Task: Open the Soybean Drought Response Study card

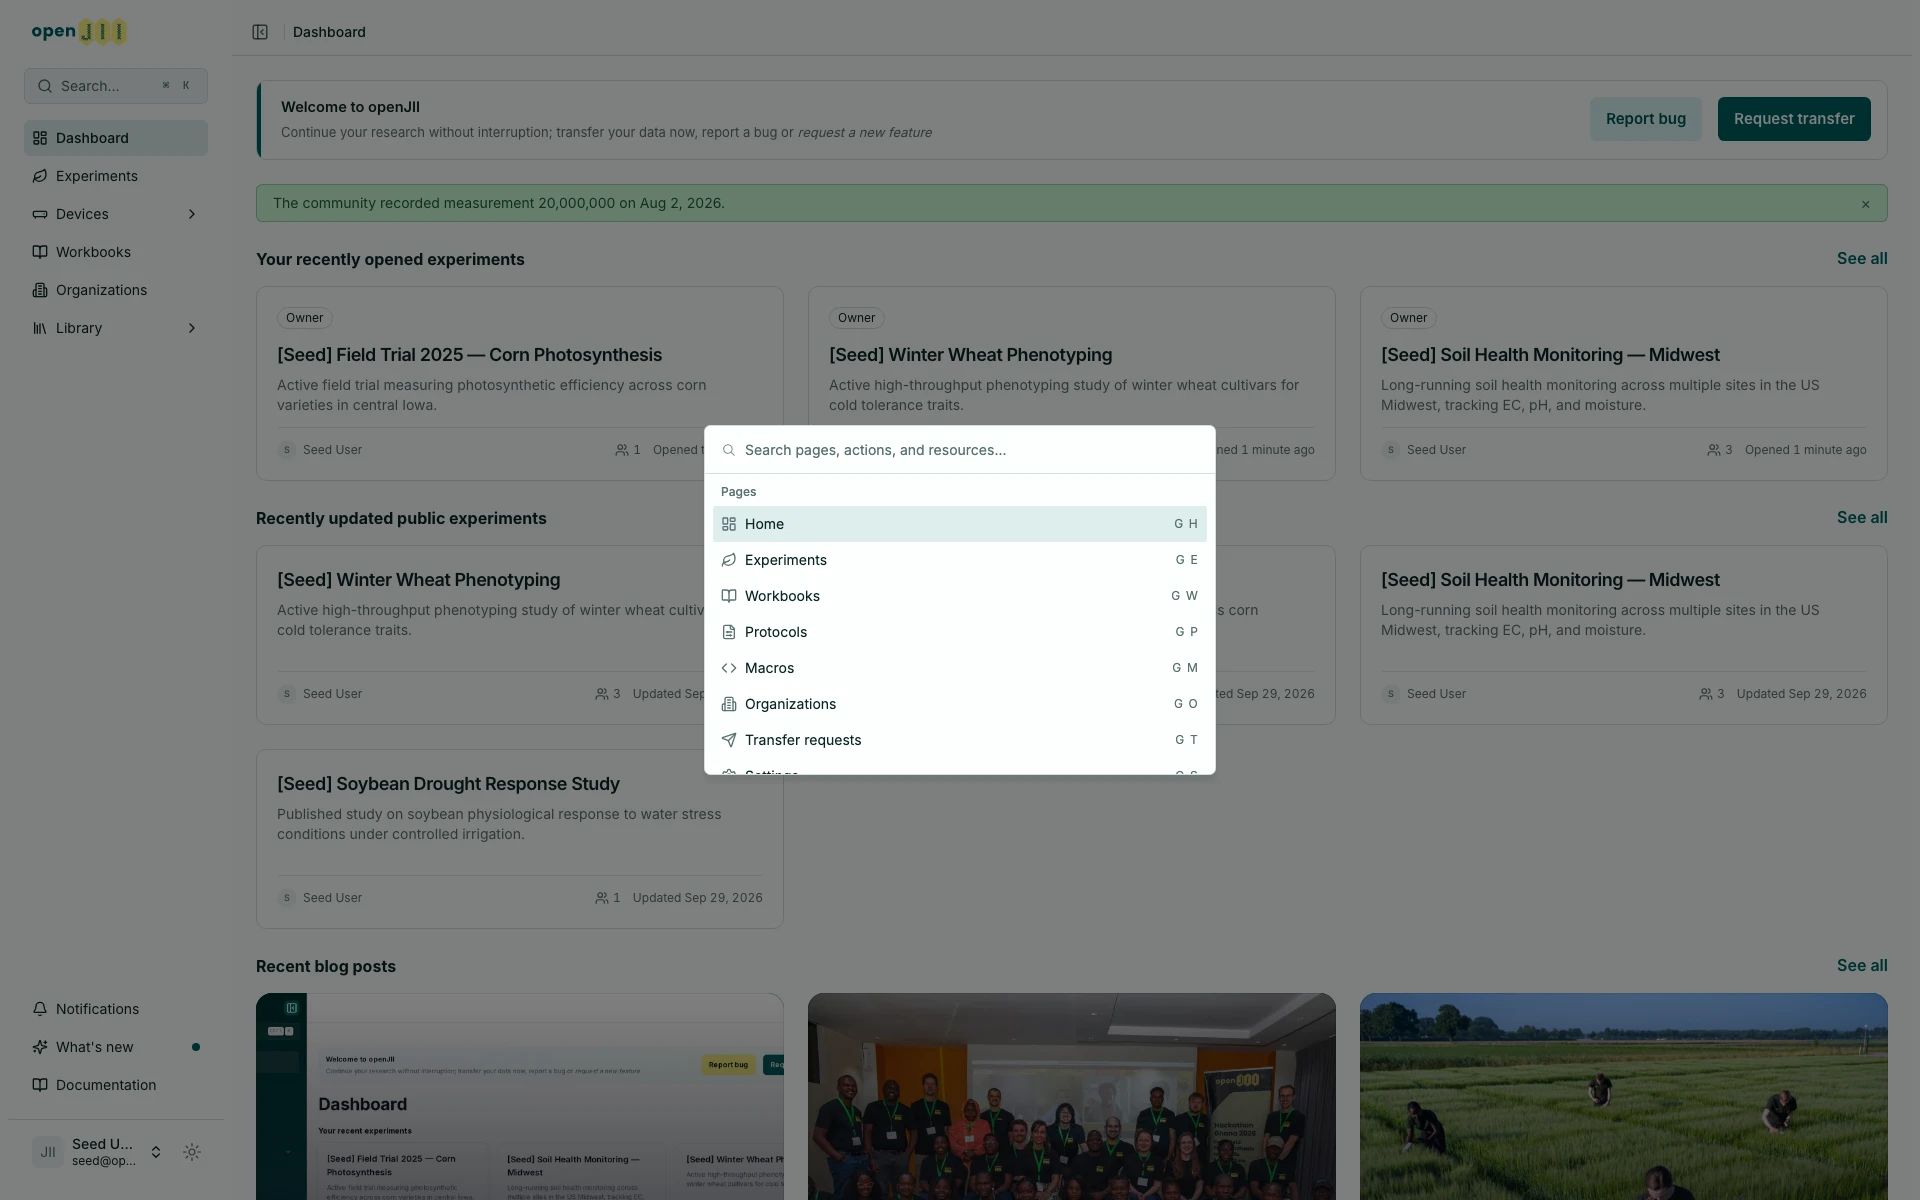Action: [520, 839]
